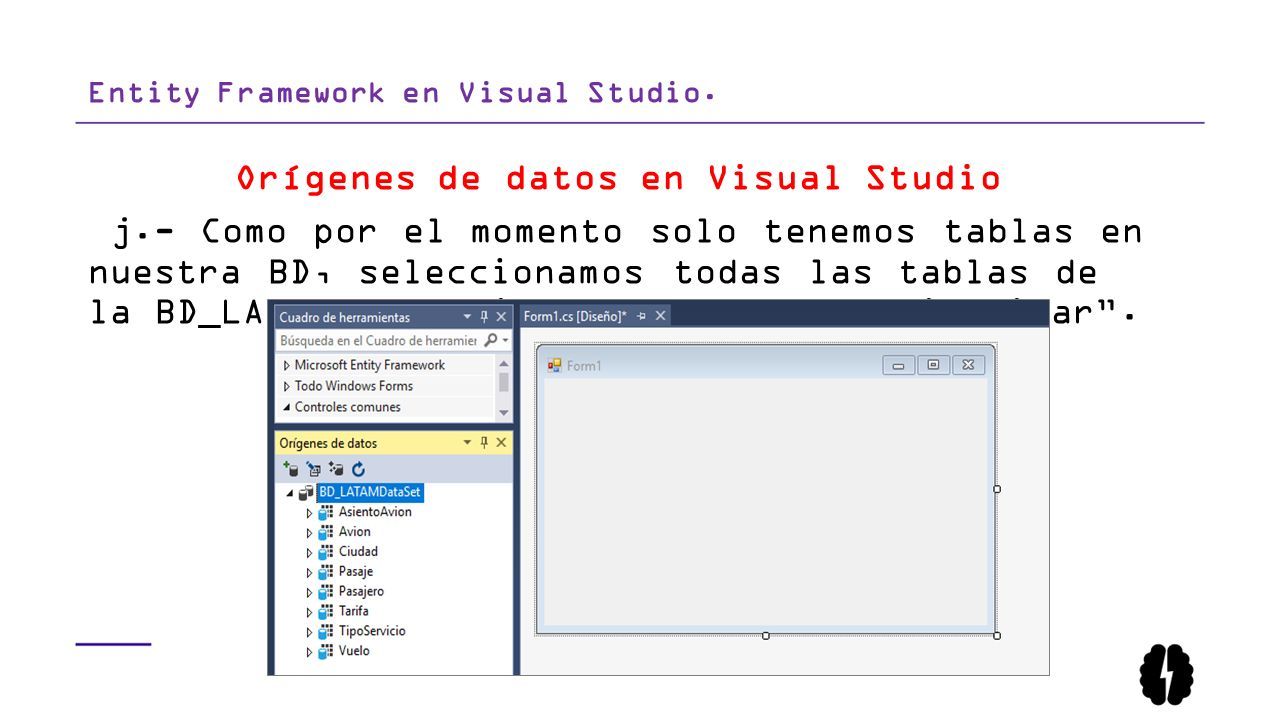The height and width of the screenshot is (720, 1280).
Task: Open Orígenes de datos window options dropdown
Action: coord(467,442)
